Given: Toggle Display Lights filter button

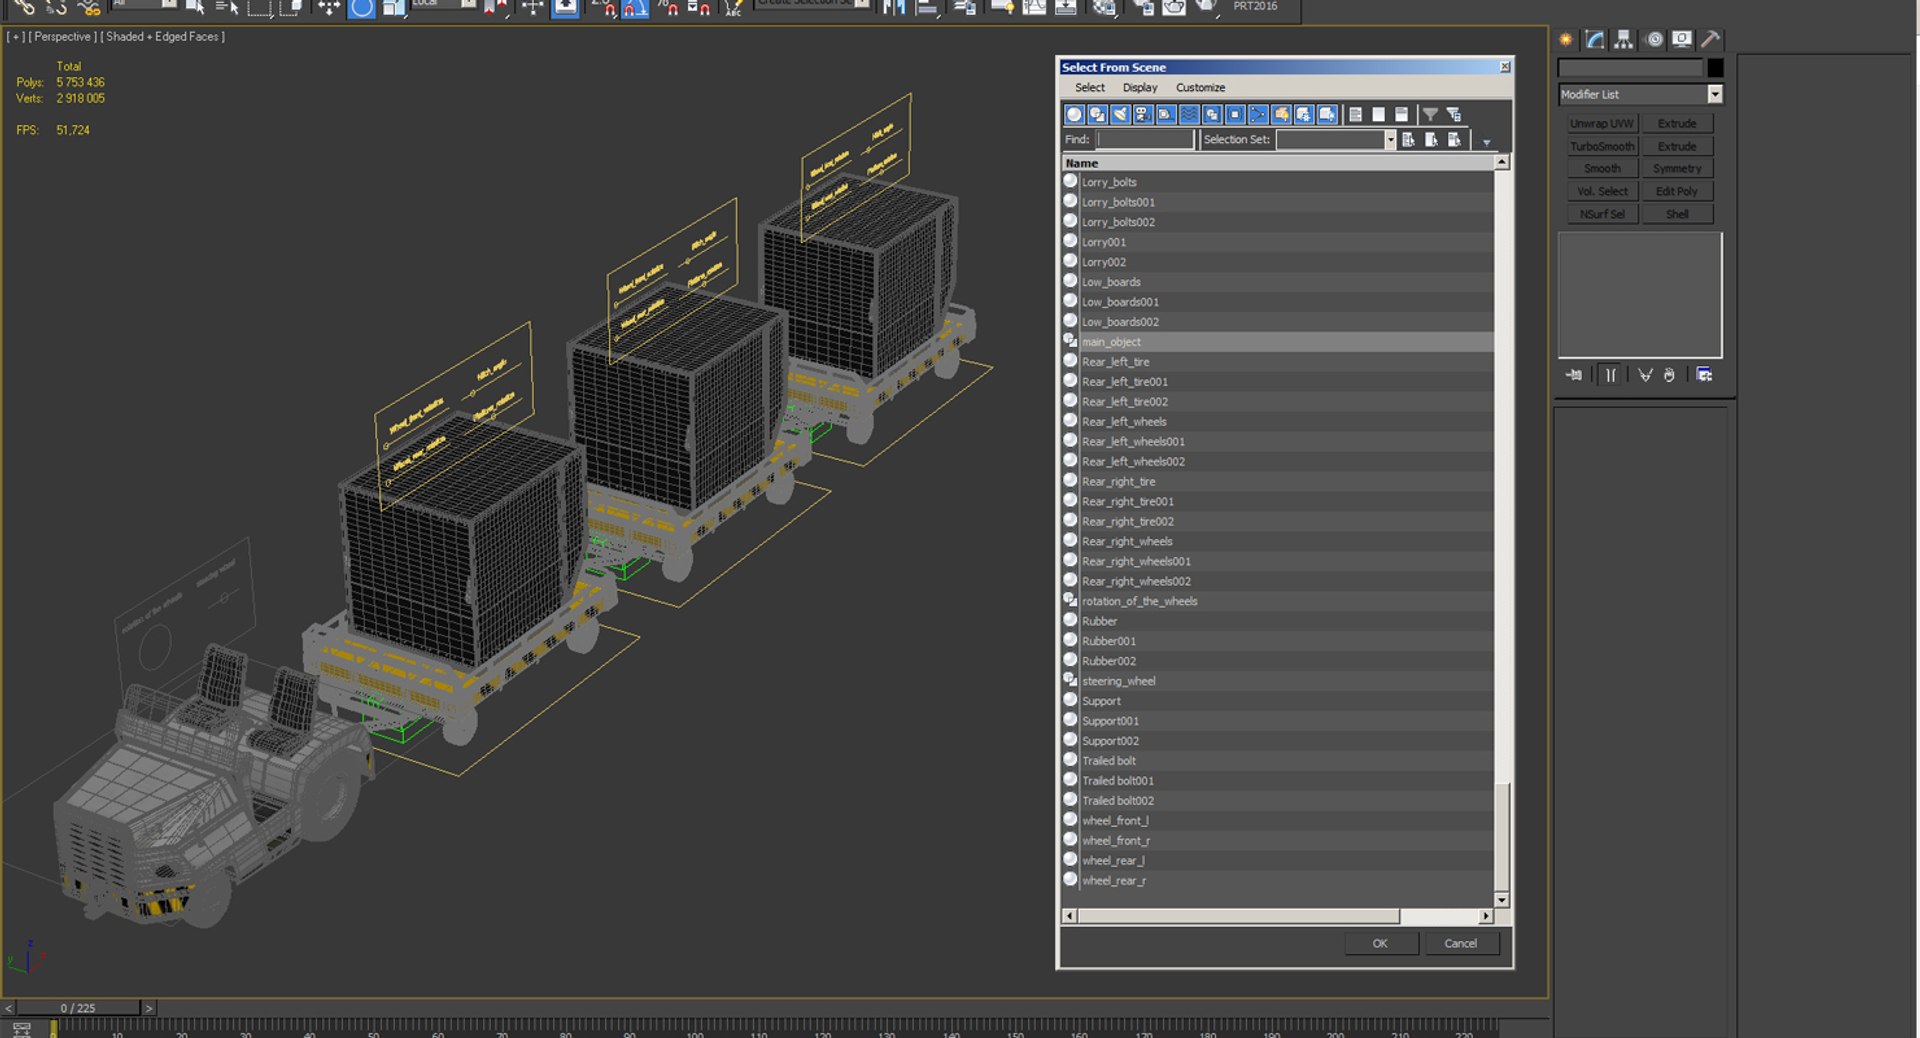Looking at the screenshot, I should [x=1120, y=115].
